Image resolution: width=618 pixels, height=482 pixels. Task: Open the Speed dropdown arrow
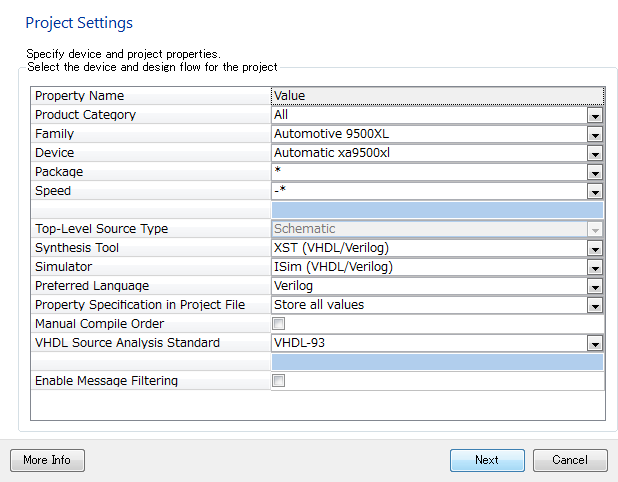(x=595, y=191)
